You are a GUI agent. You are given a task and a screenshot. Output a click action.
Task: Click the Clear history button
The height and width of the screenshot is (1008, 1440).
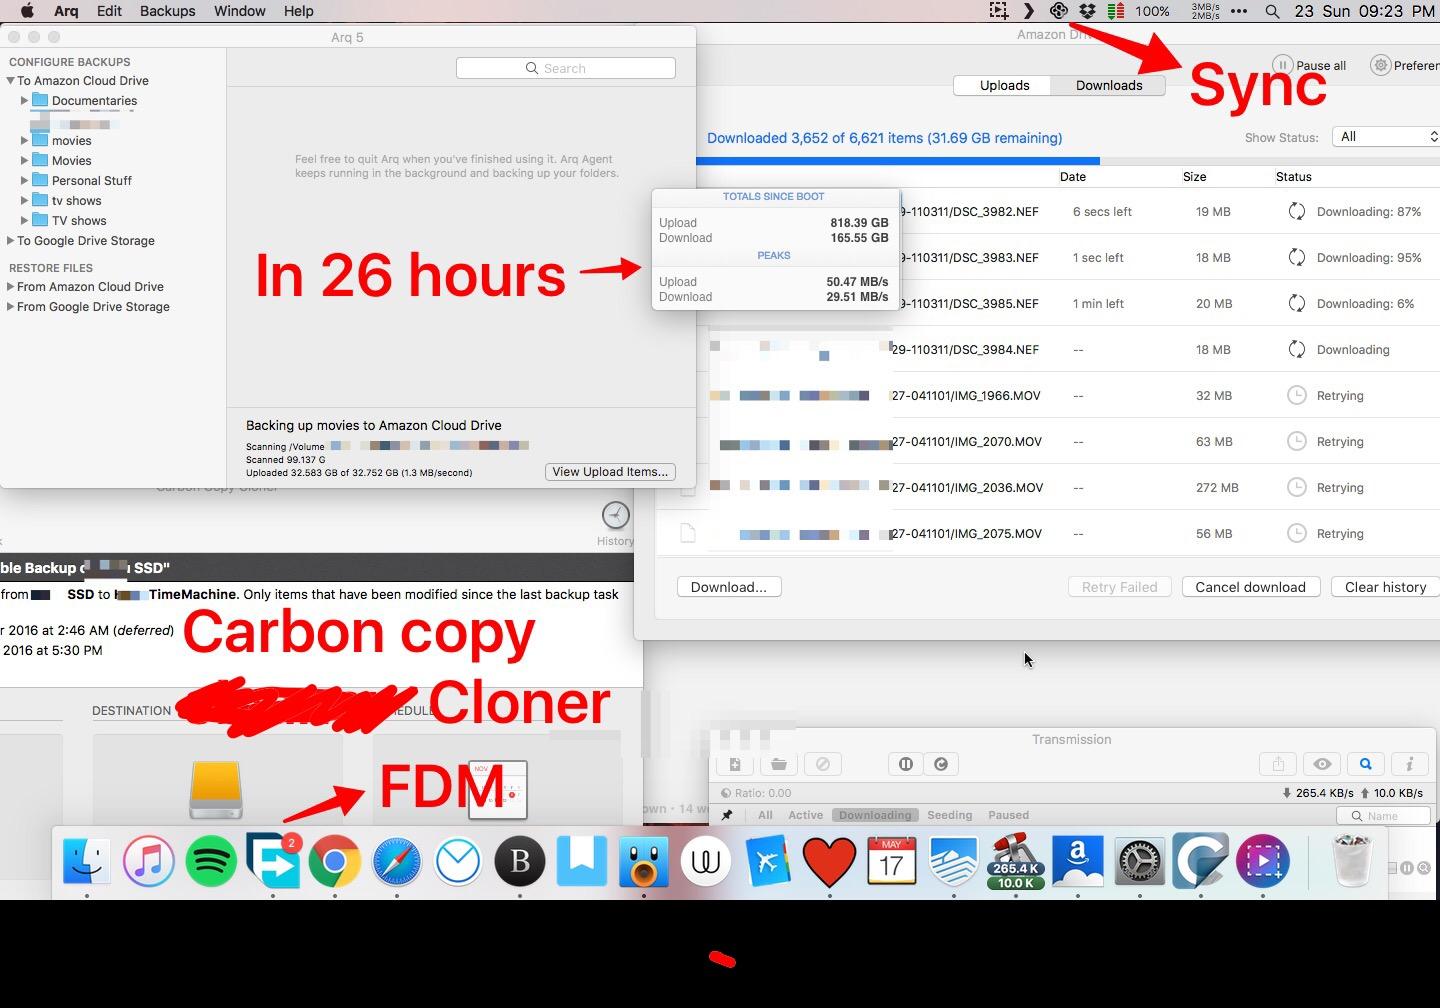1385,587
